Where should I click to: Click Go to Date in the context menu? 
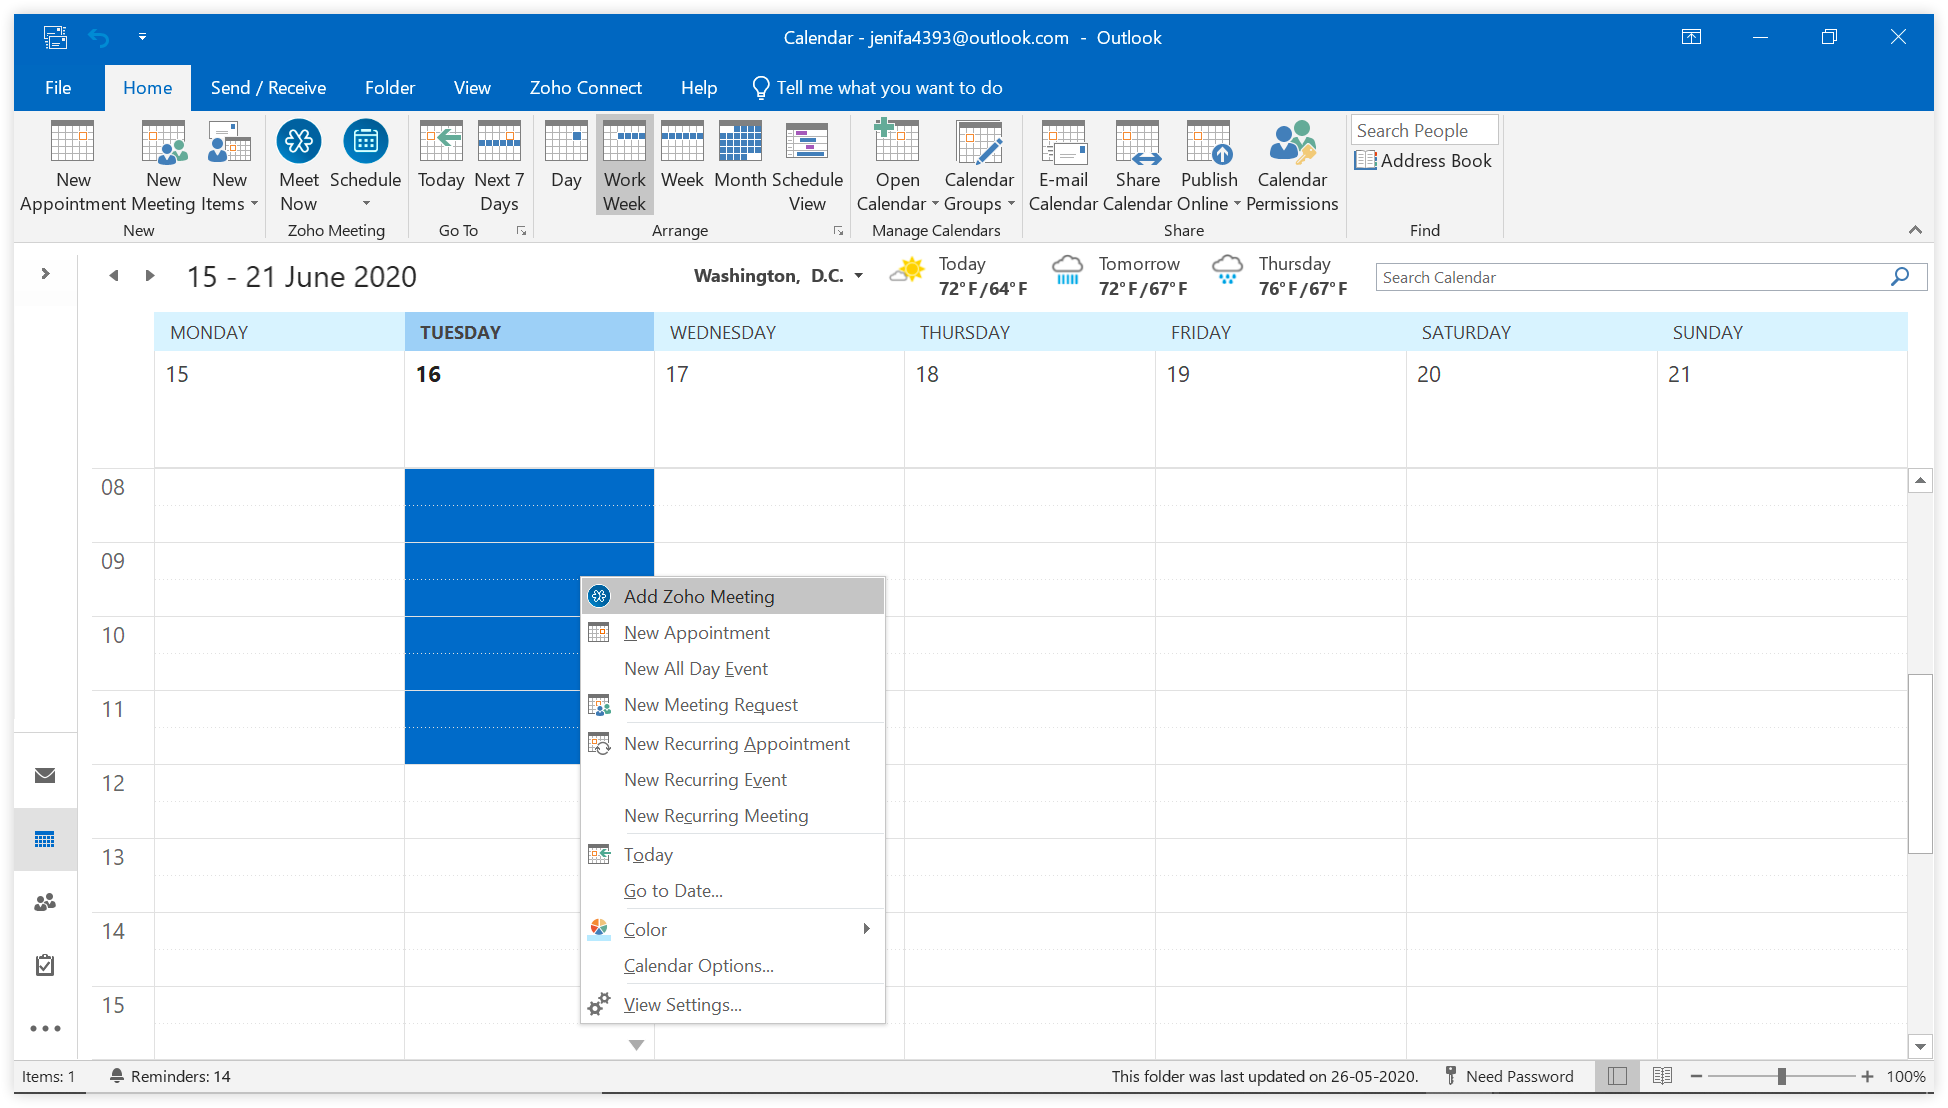pos(673,890)
